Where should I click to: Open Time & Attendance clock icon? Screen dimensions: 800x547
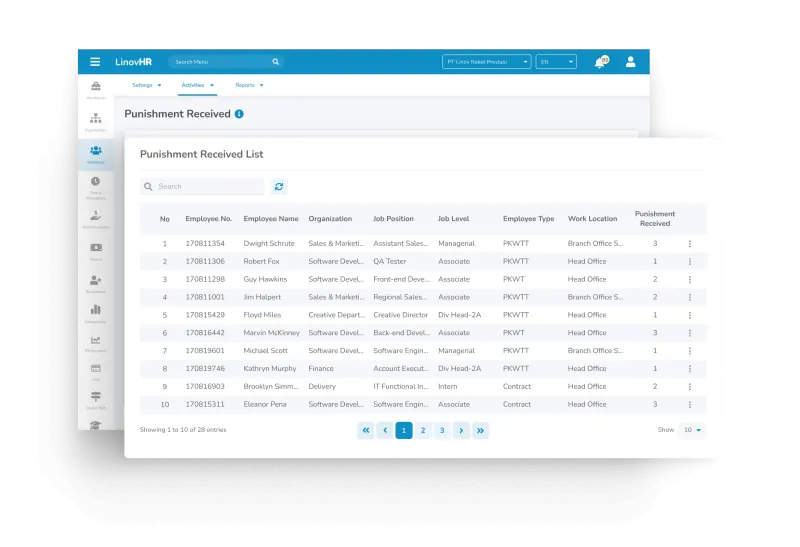pyautogui.click(x=95, y=181)
